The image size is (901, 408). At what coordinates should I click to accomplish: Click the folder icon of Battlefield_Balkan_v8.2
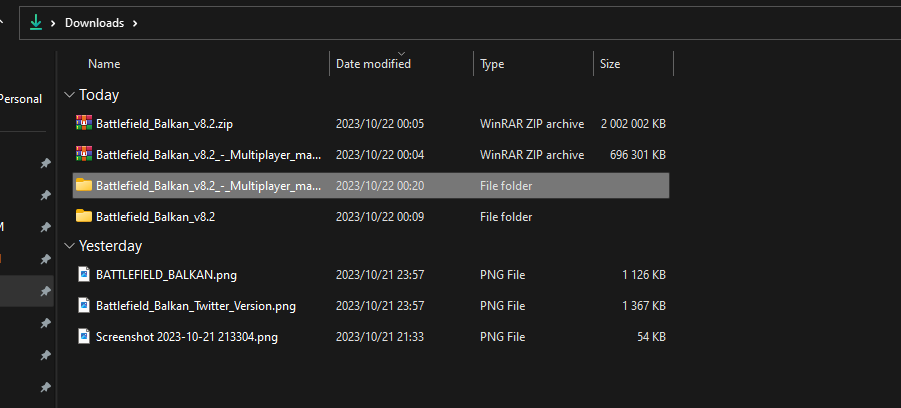click(x=84, y=216)
